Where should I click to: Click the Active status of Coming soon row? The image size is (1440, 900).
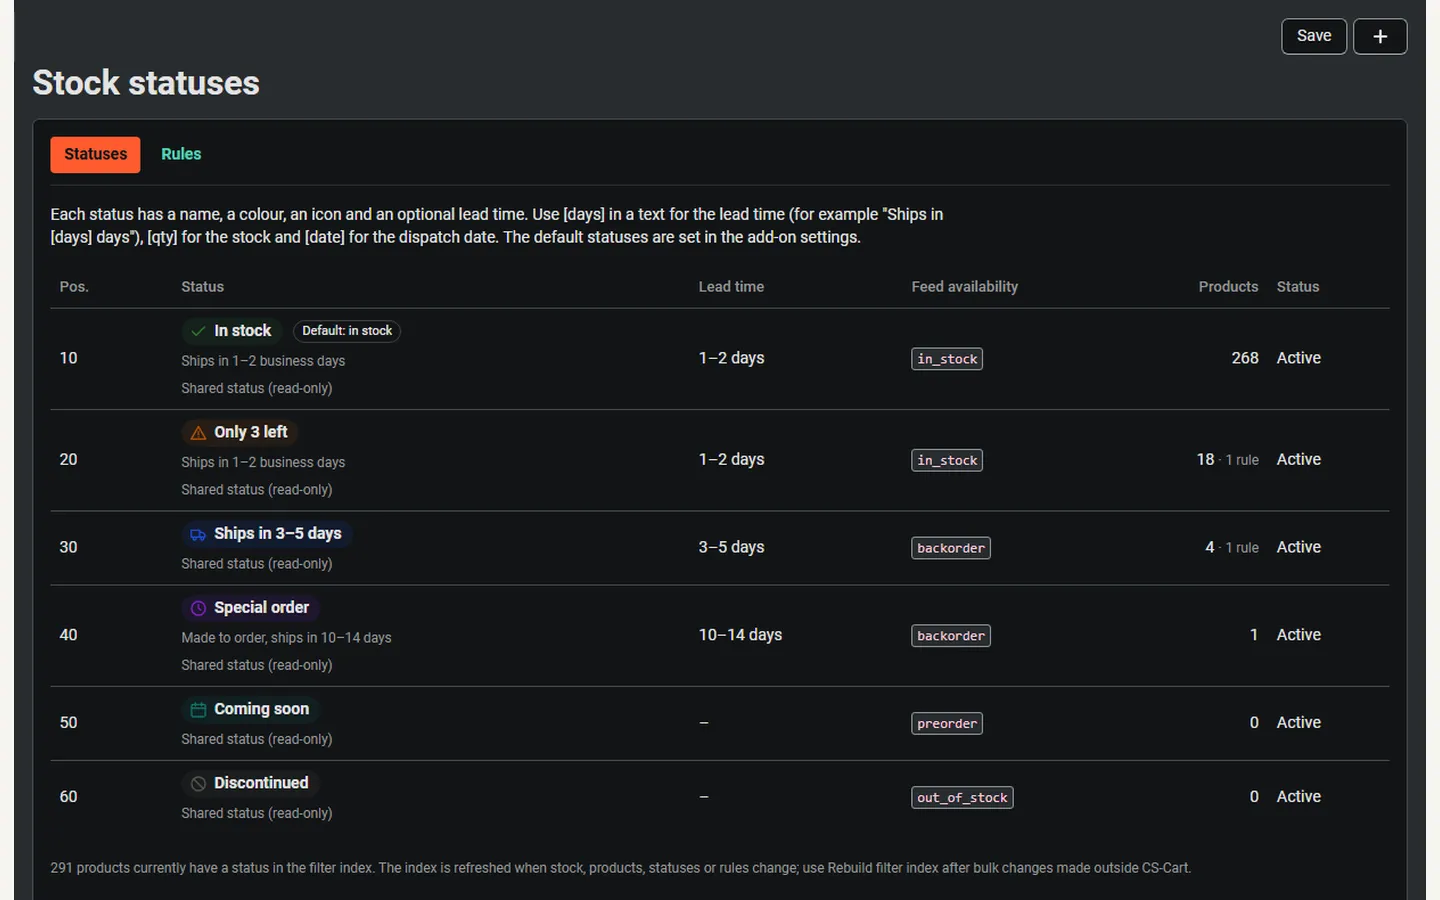click(x=1299, y=723)
